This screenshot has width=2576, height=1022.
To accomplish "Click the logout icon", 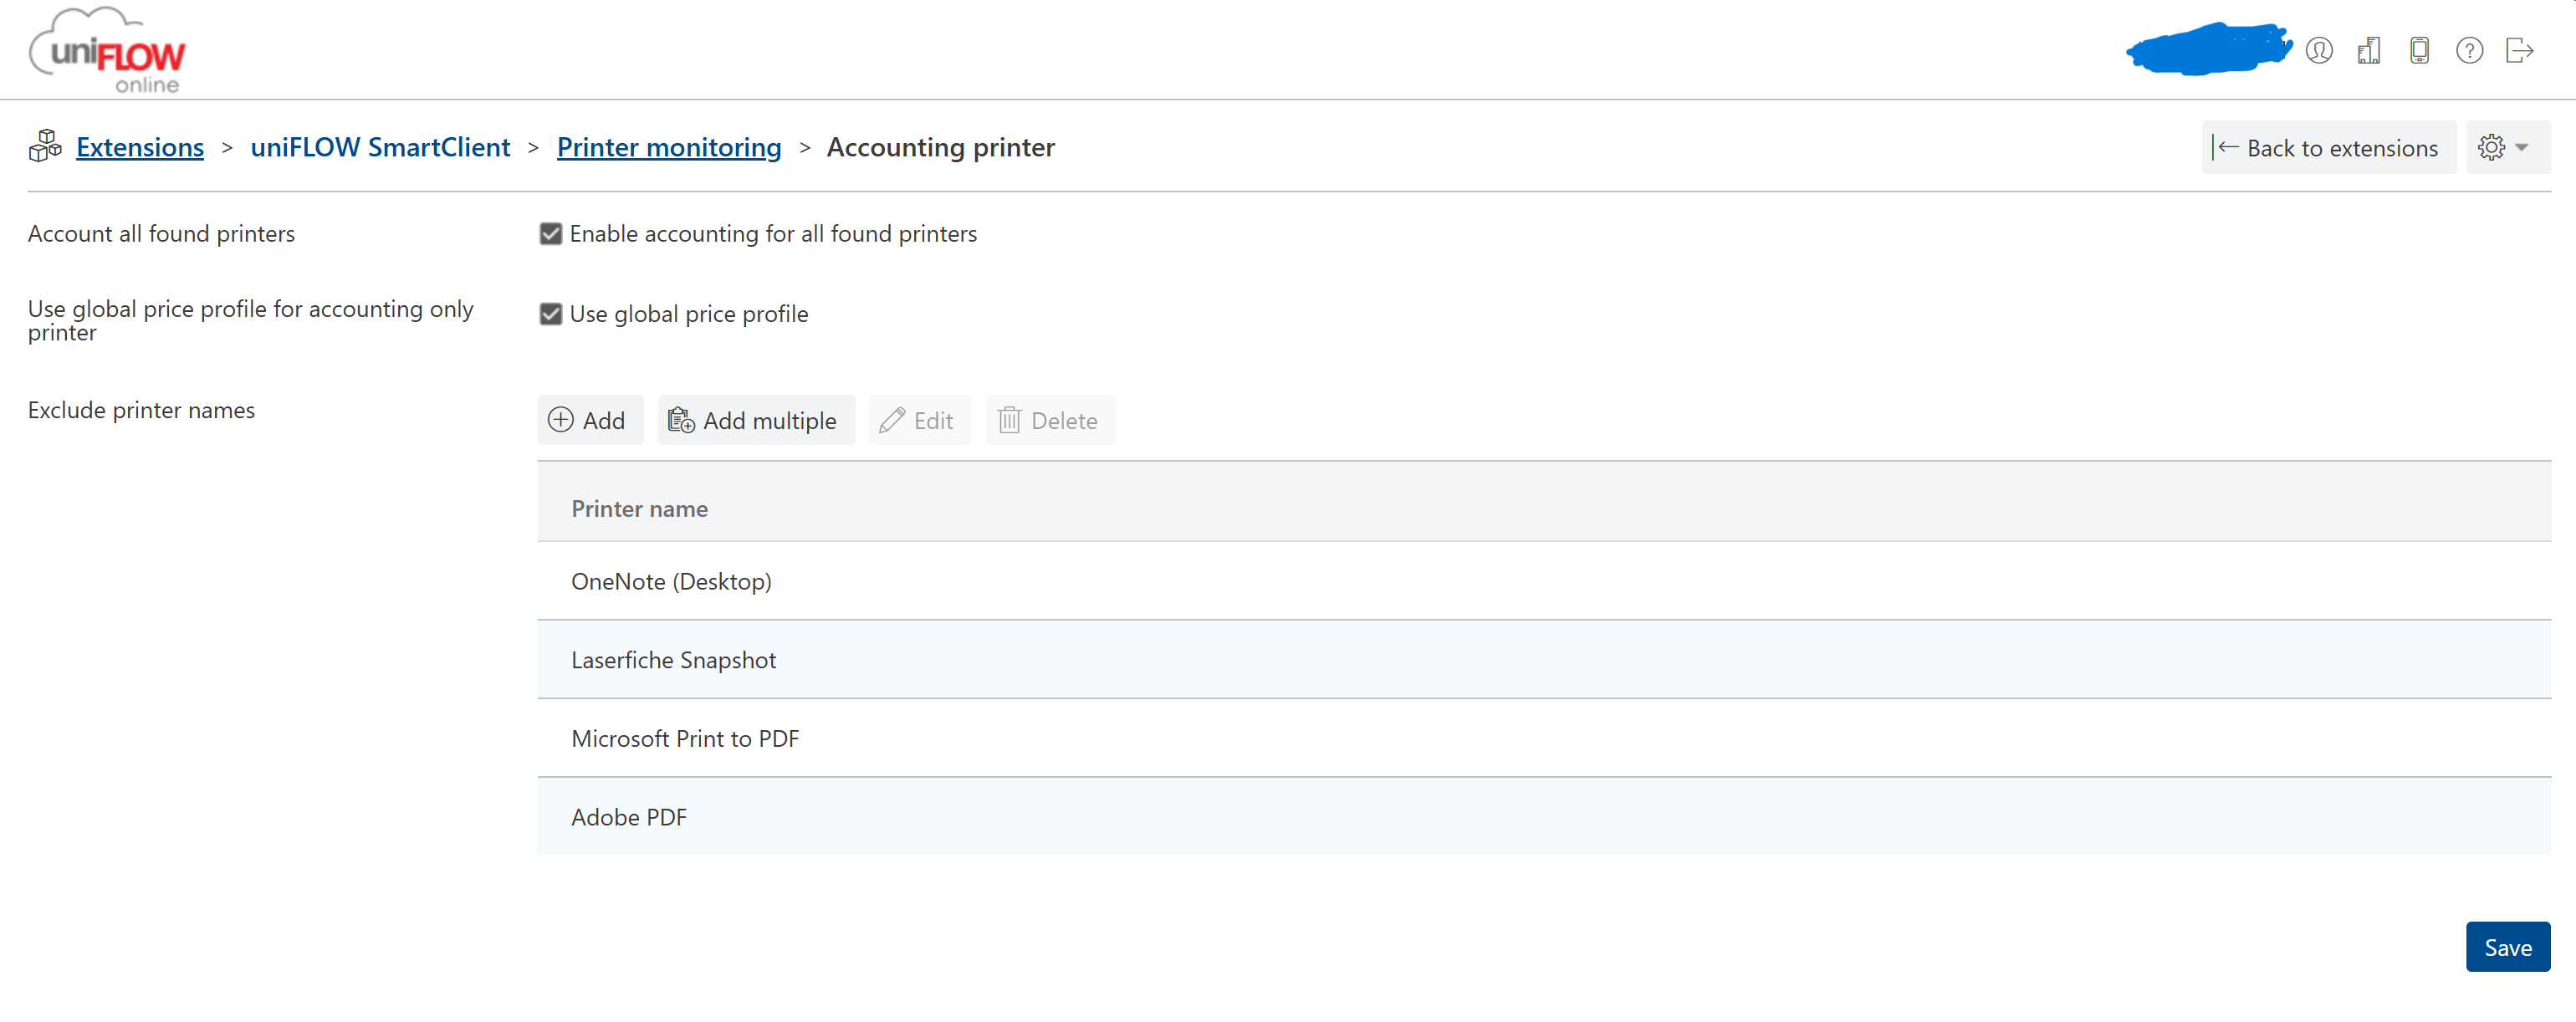I will coord(2519,50).
